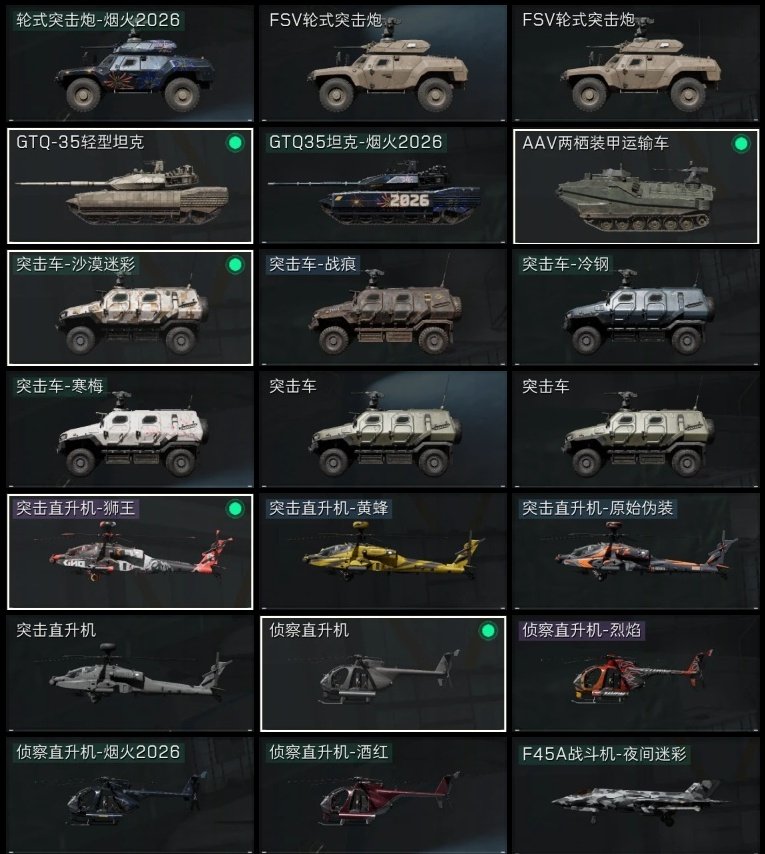The image size is (765, 854).
Task: Select the default gray 突击直升机 card
Action: point(130,674)
